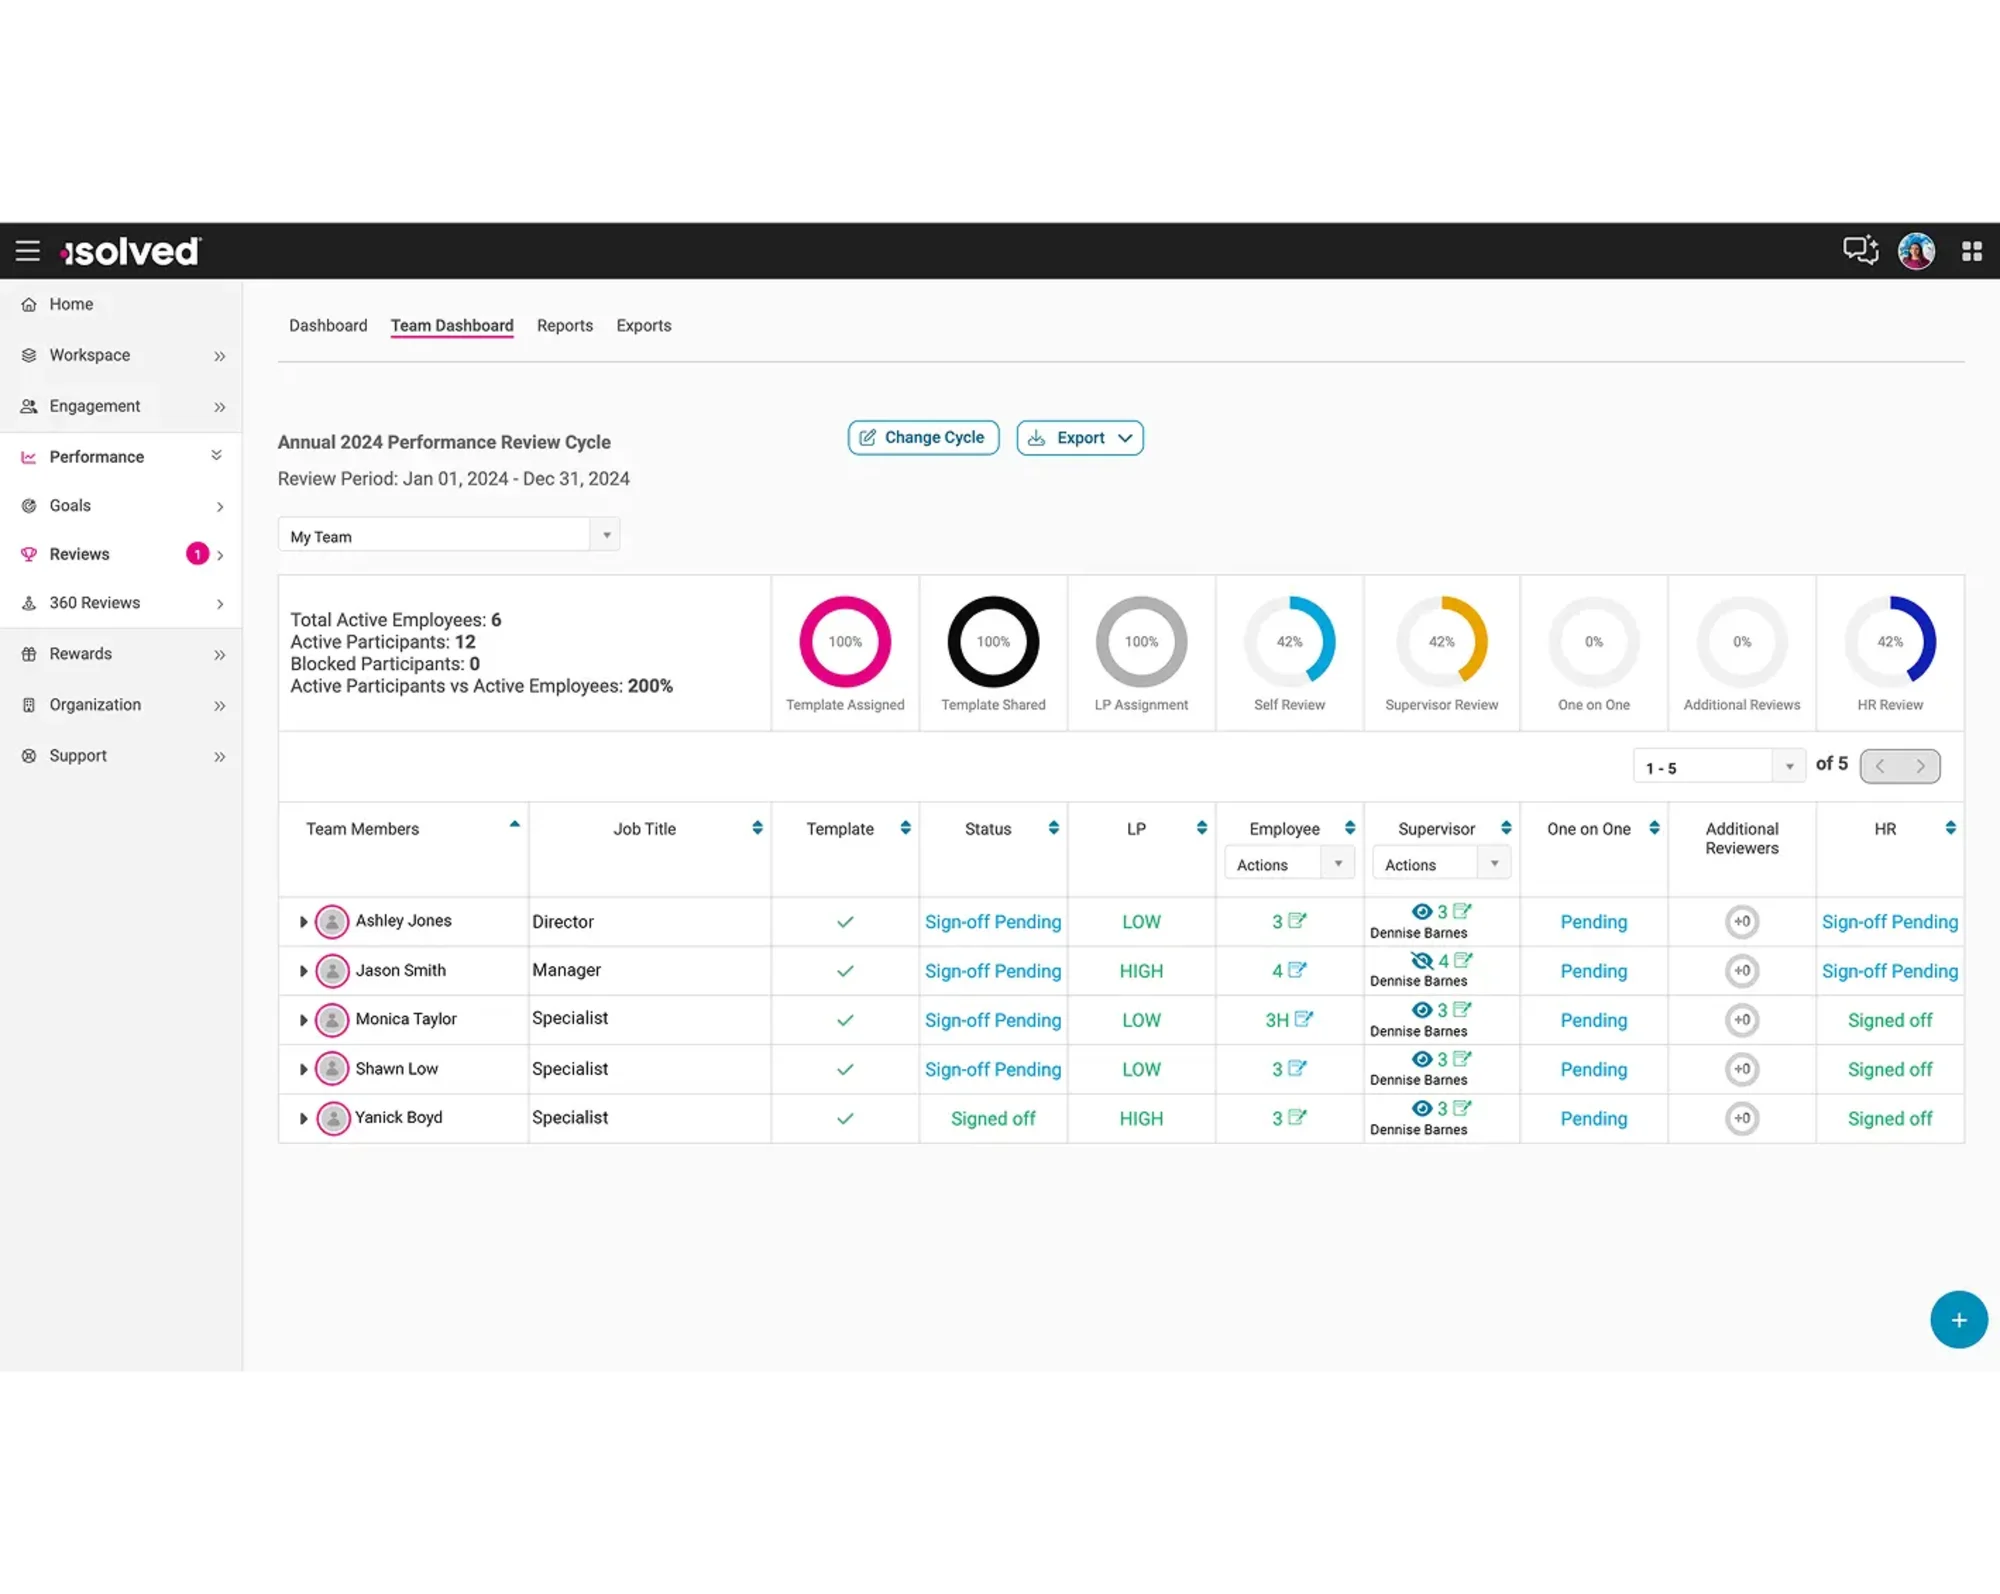
Task: Open the messages icon in the top bar
Action: 1860,250
